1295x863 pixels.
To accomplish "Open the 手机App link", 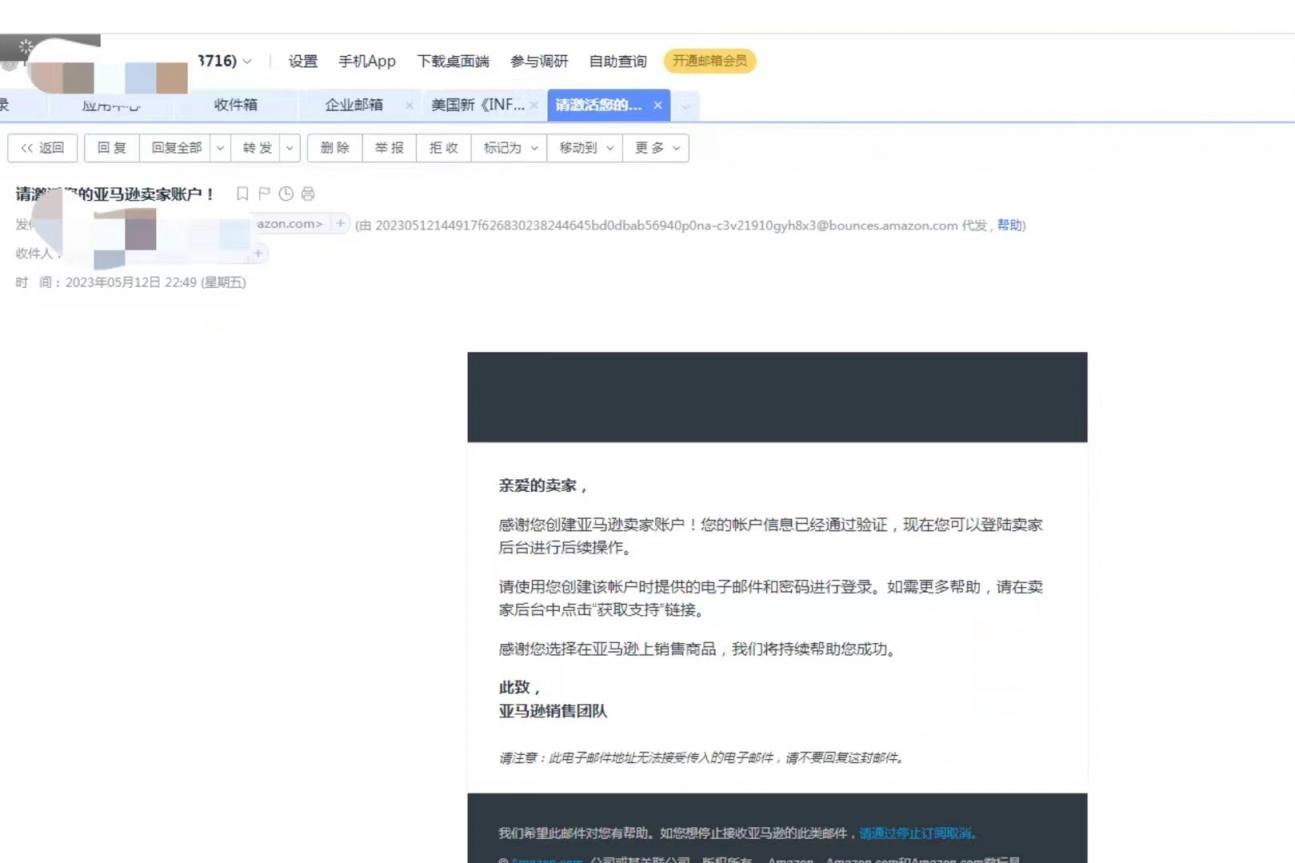I will pos(367,62).
